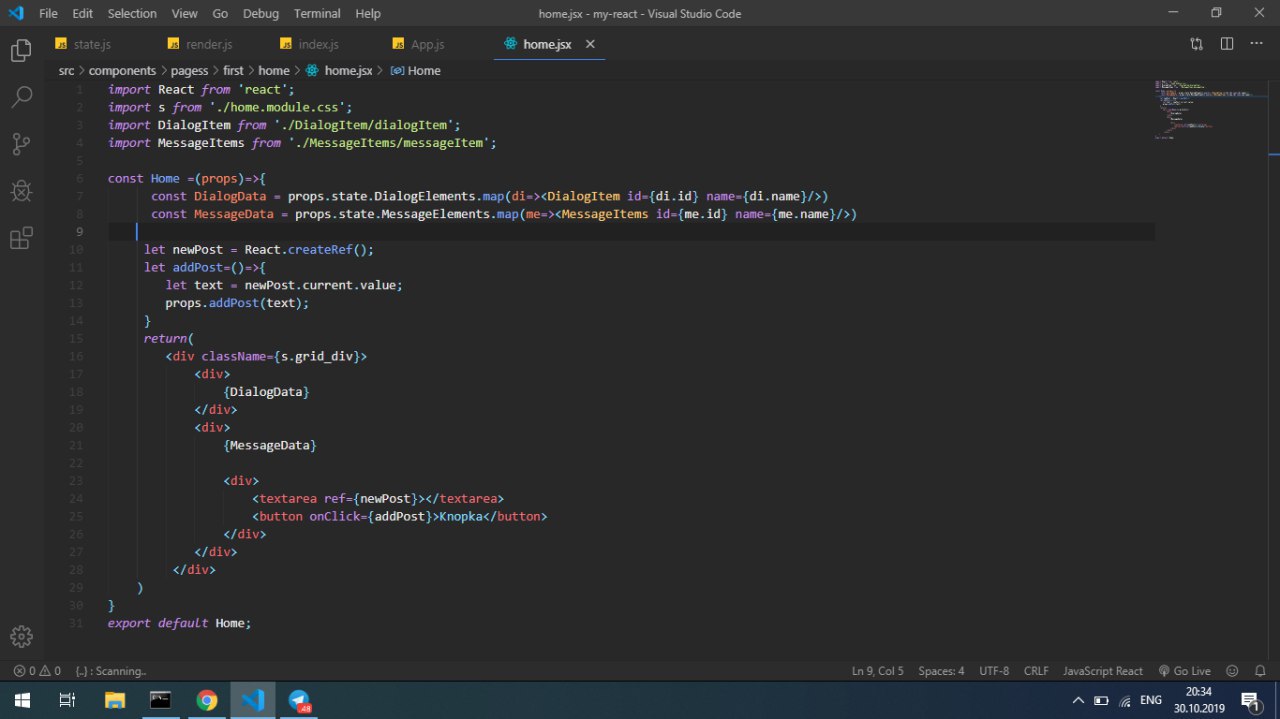Open the Debug view icon
This screenshot has width=1280, height=719.
tap(21, 190)
